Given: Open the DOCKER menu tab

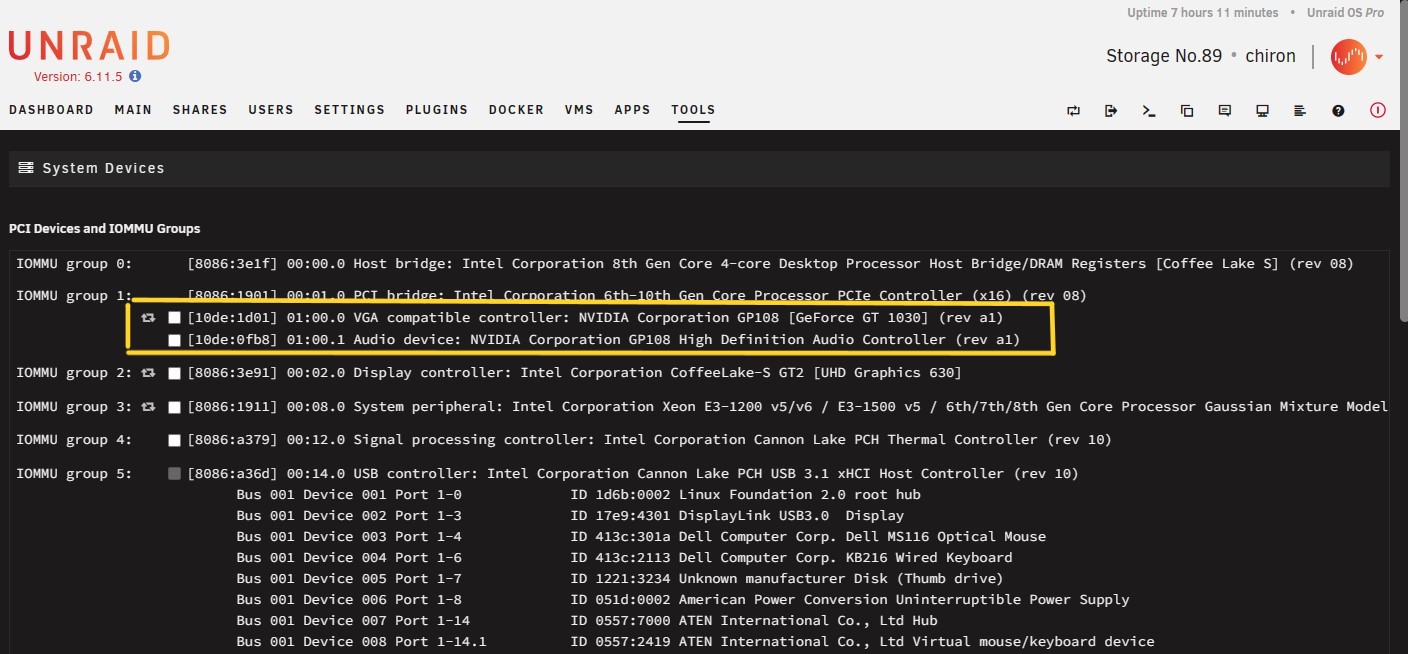Looking at the screenshot, I should 516,110.
